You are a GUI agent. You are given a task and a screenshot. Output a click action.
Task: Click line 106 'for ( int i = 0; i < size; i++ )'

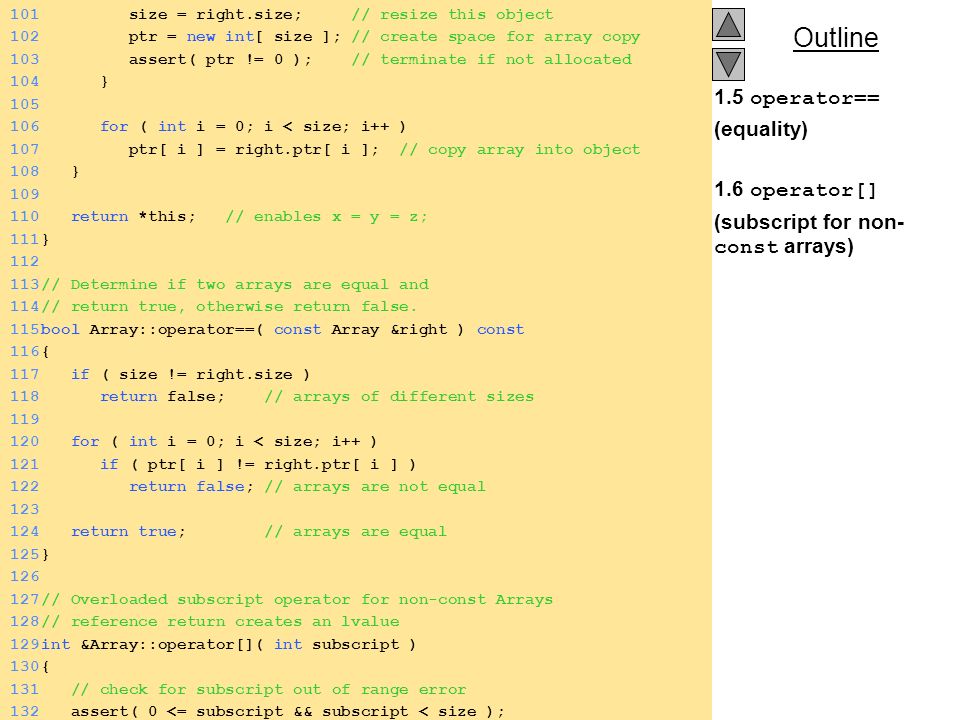coord(253,127)
